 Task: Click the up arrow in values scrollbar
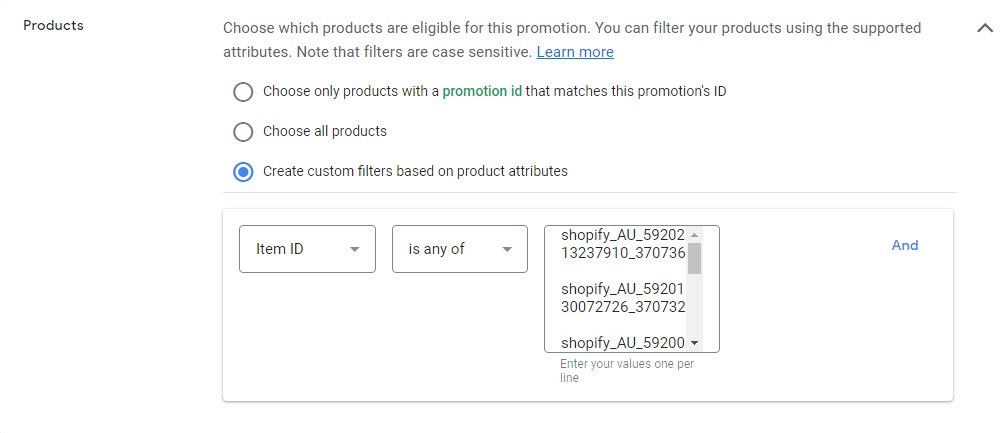pos(694,235)
